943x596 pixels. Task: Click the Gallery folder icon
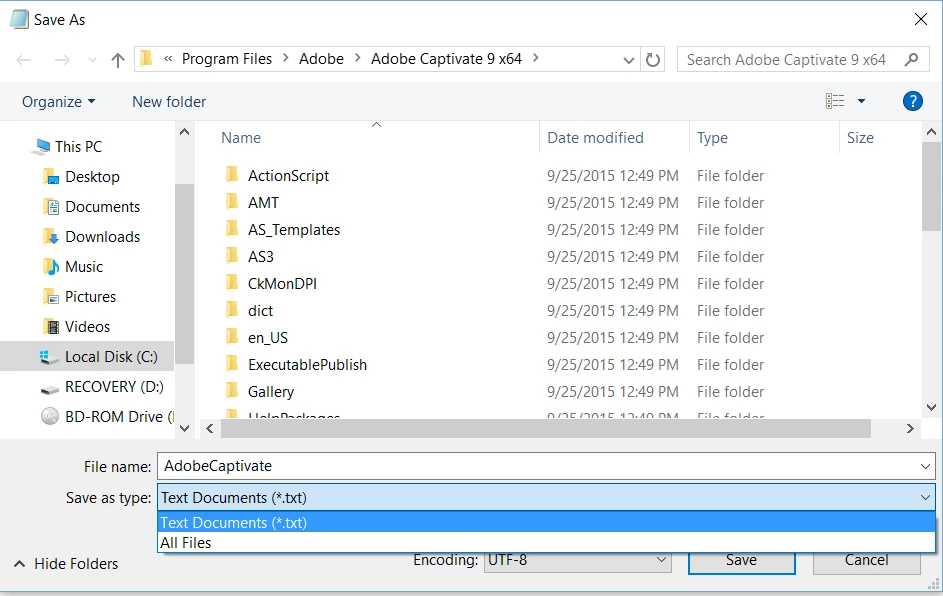point(232,392)
